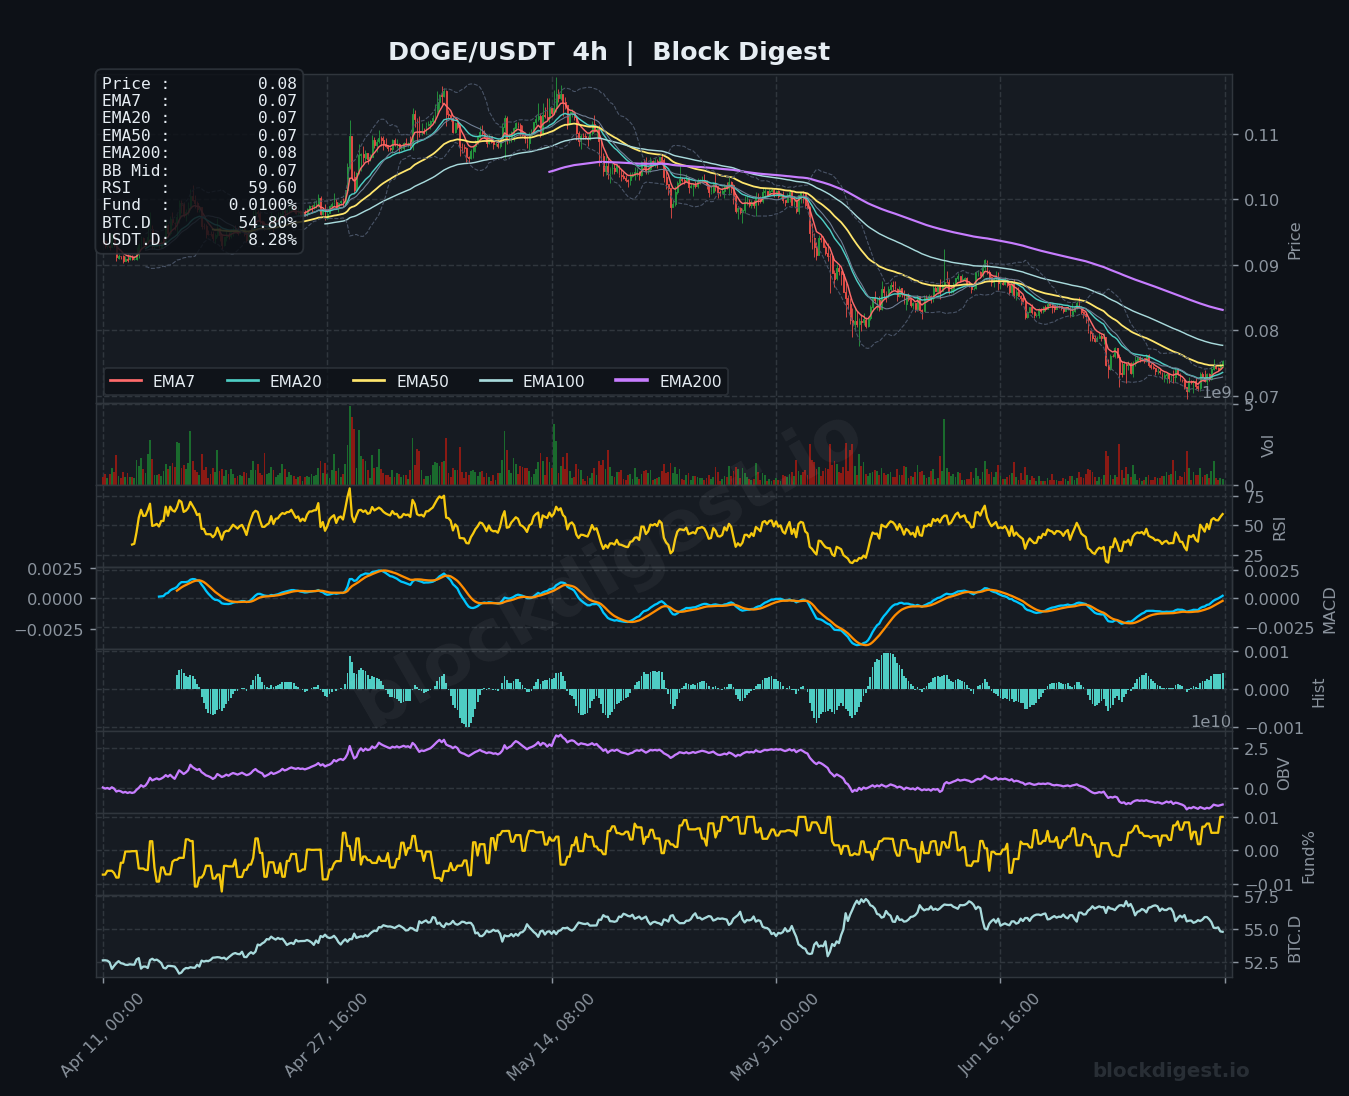Viewport: 1349px width, 1096px height.
Task: Click the 'BTC.D : 54.80%' stats row
Action: coord(199,222)
